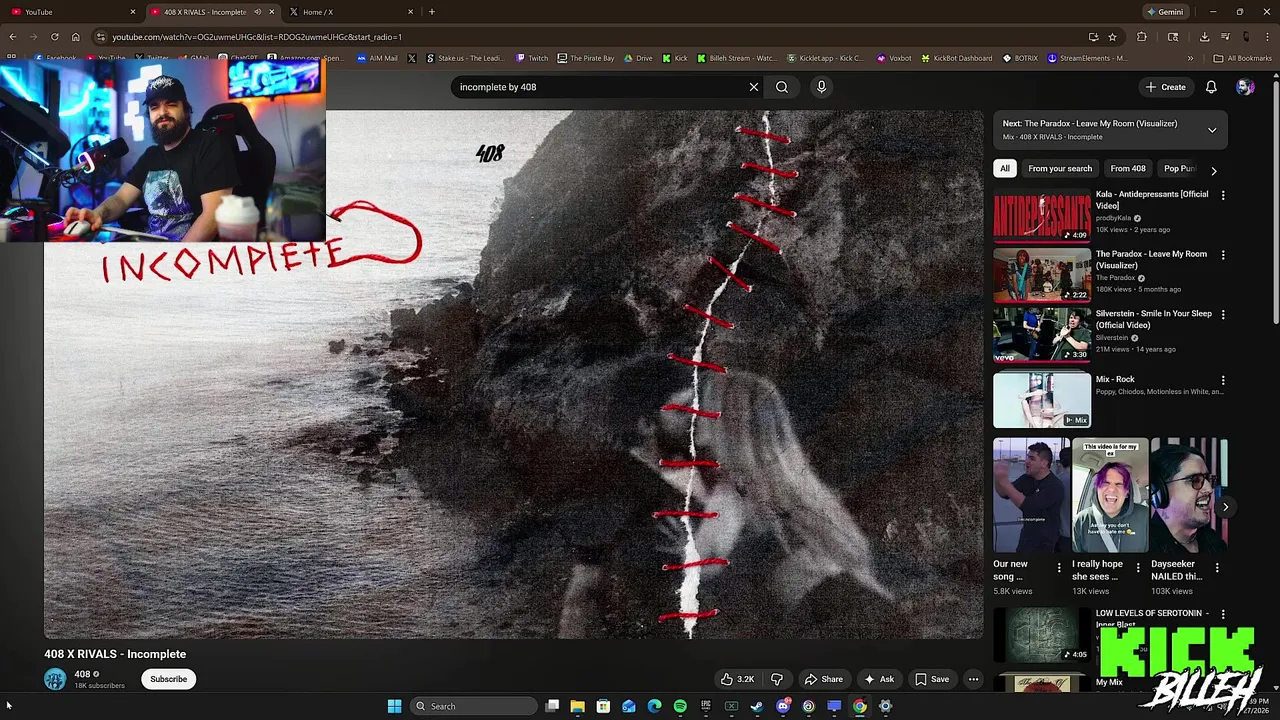Open Chrome downloads icon
Image resolution: width=1280 pixels, height=720 pixels.
pos(1204,37)
